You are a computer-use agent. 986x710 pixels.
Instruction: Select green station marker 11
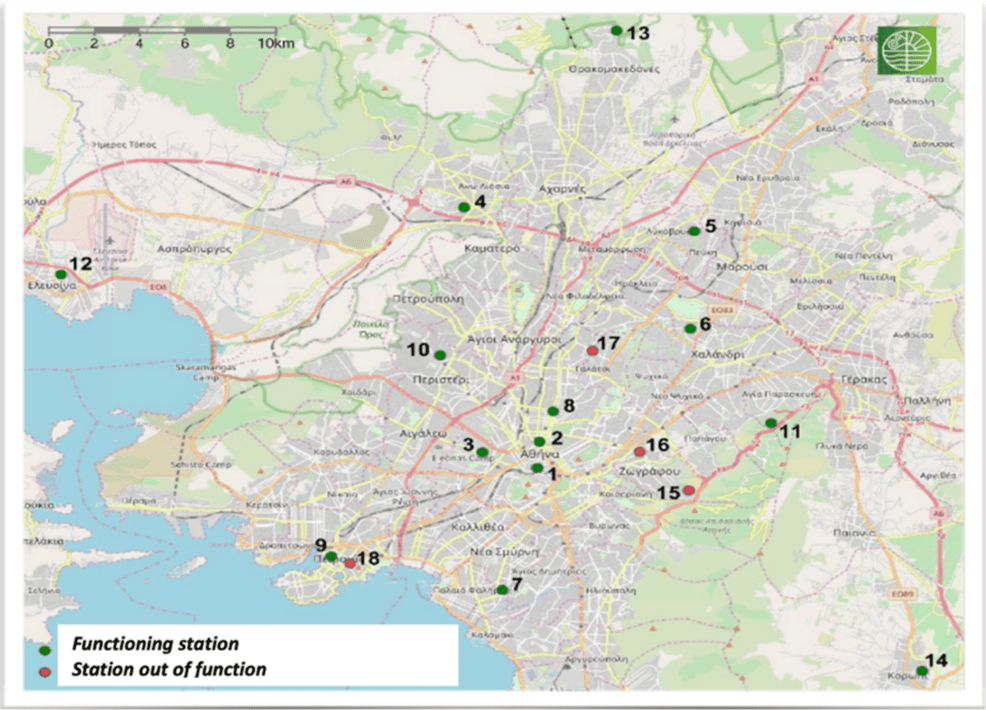[770, 423]
